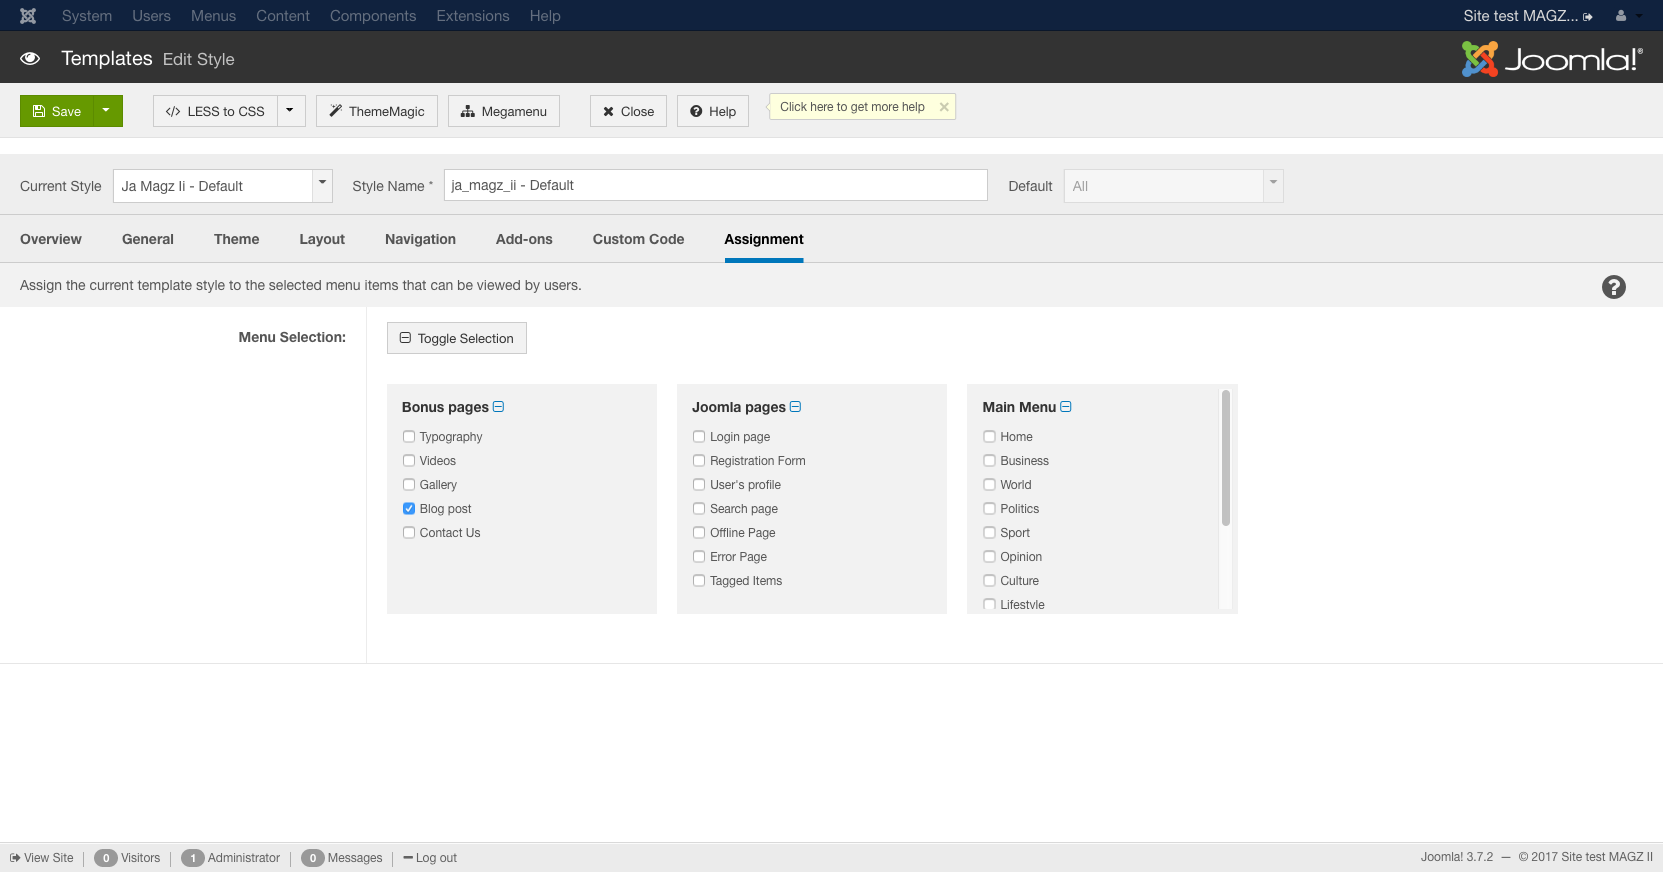Screen dimensions: 1663x872
Task: Check the Sport checkbox
Action: pos(989,532)
